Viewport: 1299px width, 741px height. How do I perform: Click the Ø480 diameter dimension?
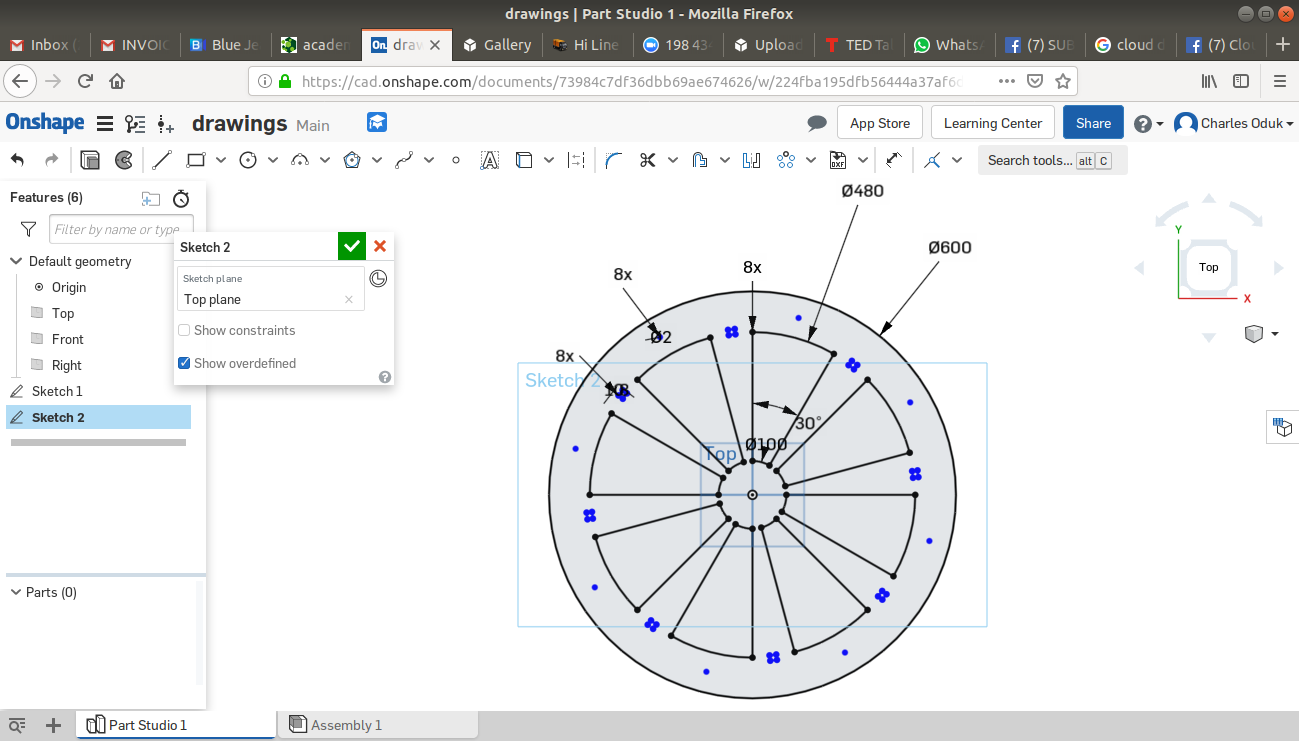(862, 190)
